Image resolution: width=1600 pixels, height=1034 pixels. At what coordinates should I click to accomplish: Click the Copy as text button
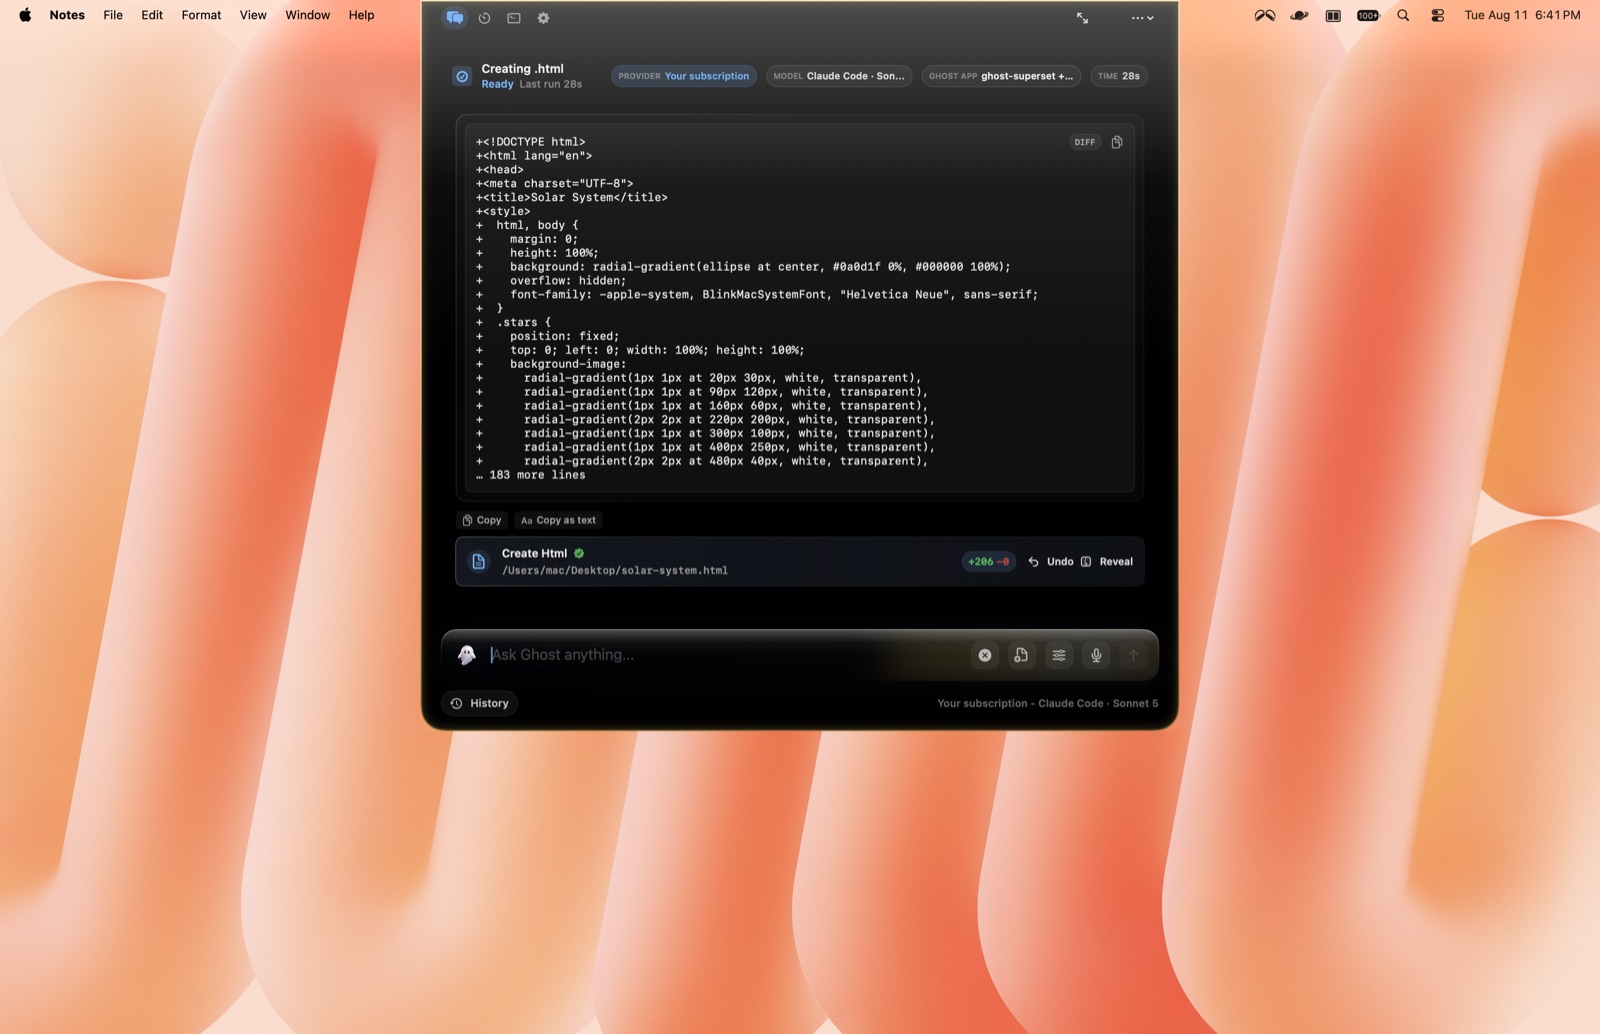coord(558,520)
